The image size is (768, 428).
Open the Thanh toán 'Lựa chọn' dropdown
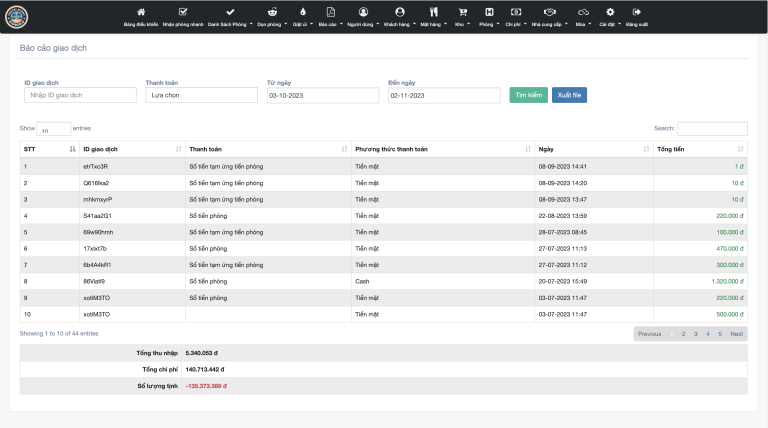click(x=201, y=95)
